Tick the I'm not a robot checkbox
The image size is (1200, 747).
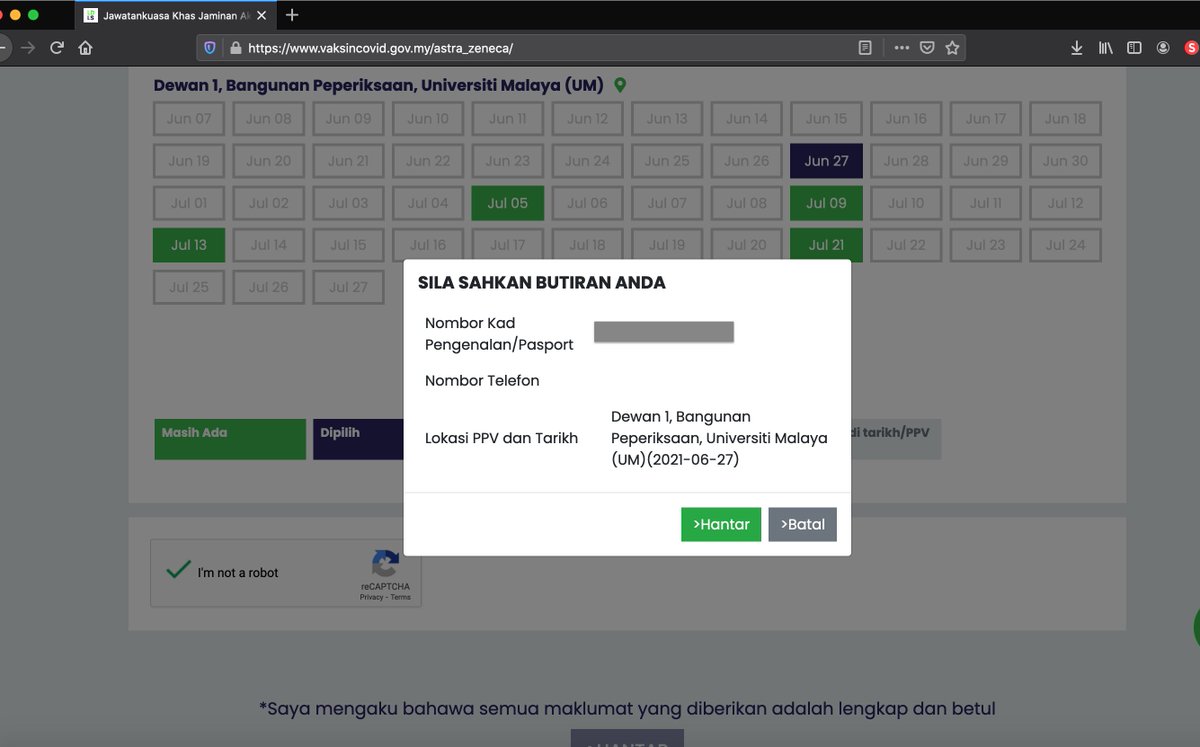tap(179, 571)
